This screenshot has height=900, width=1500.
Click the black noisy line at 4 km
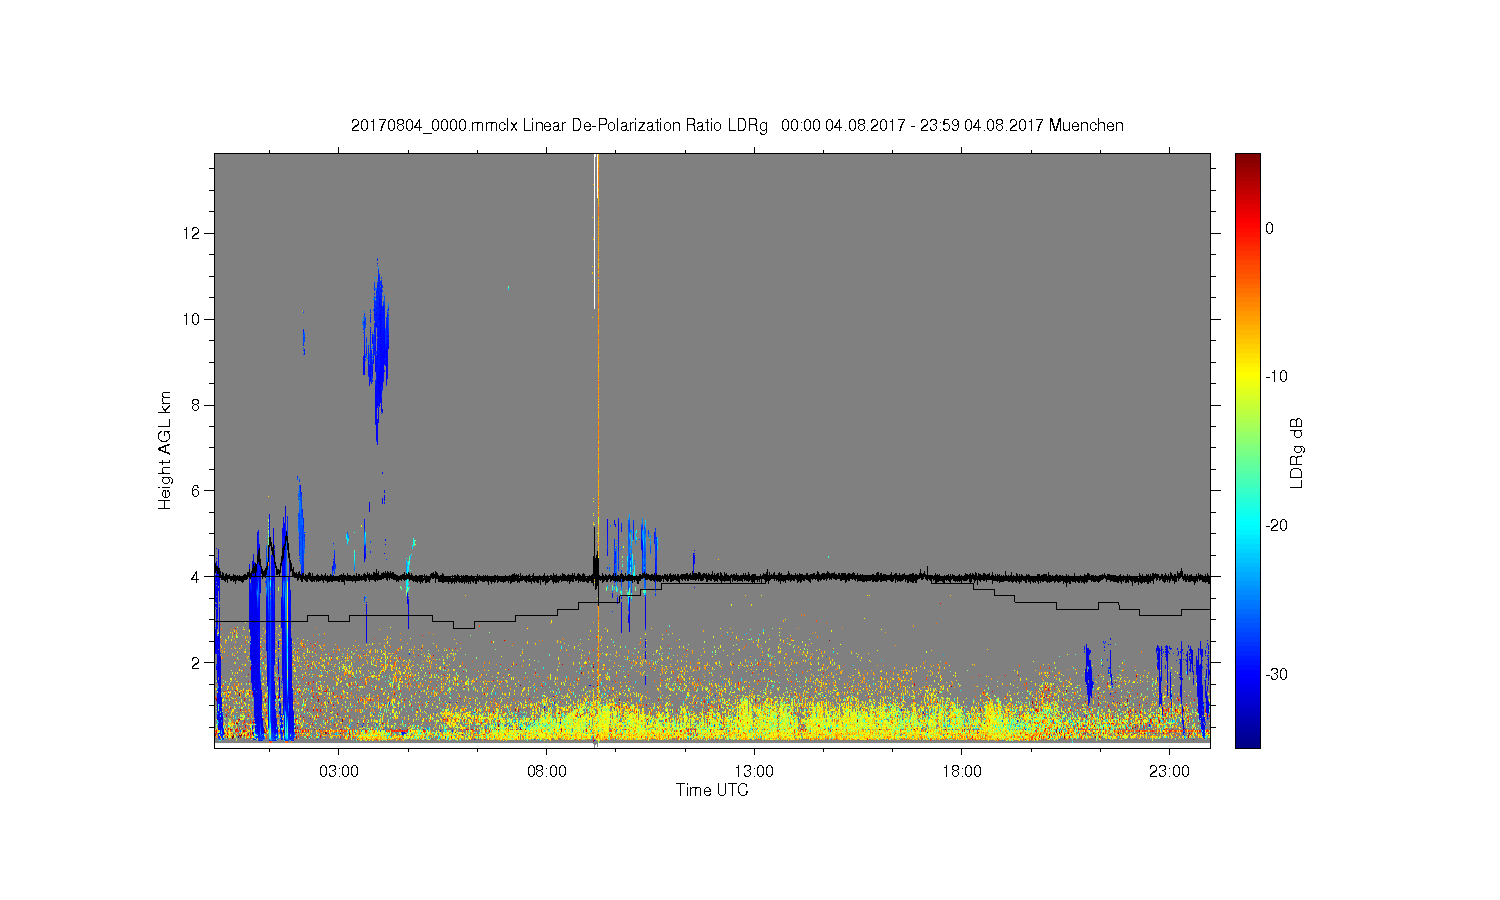(712, 577)
